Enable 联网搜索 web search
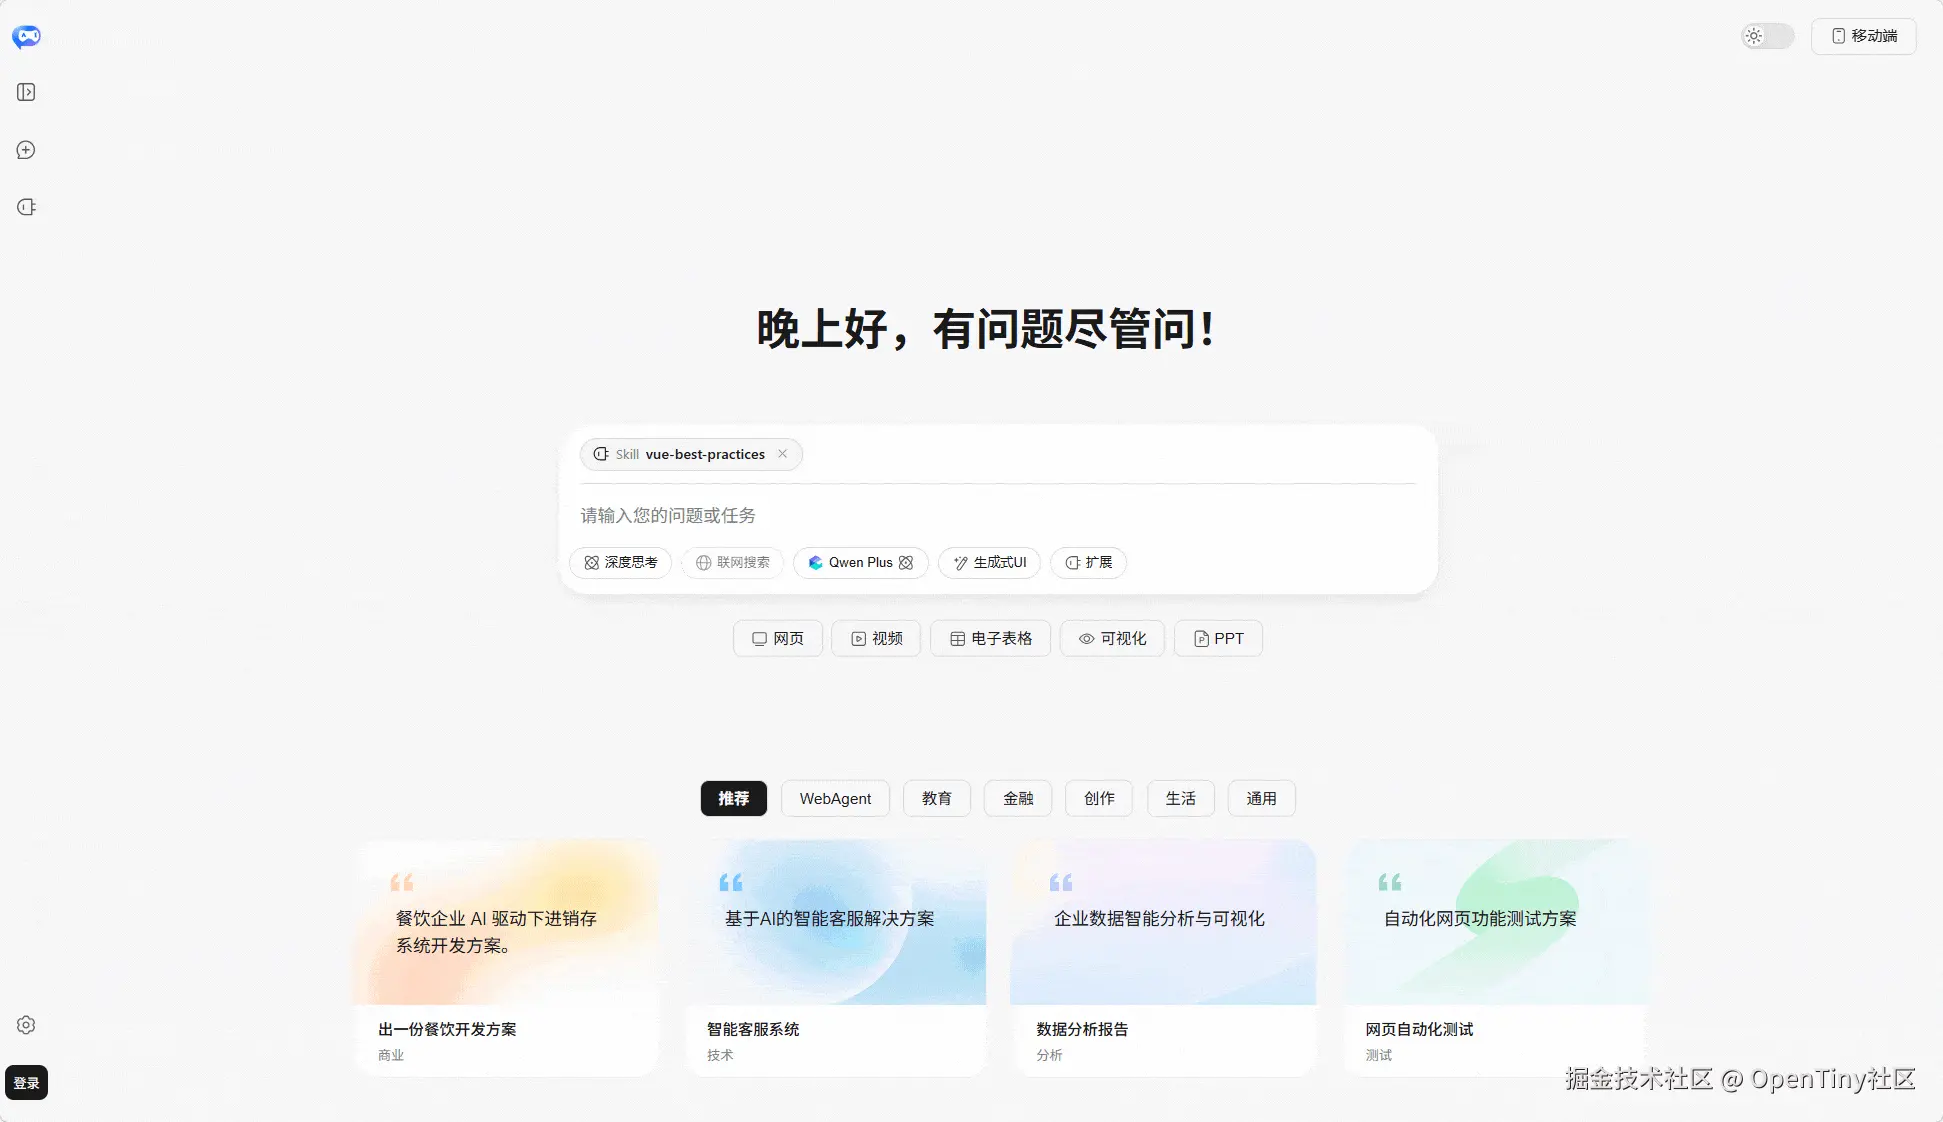 pos(733,563)
